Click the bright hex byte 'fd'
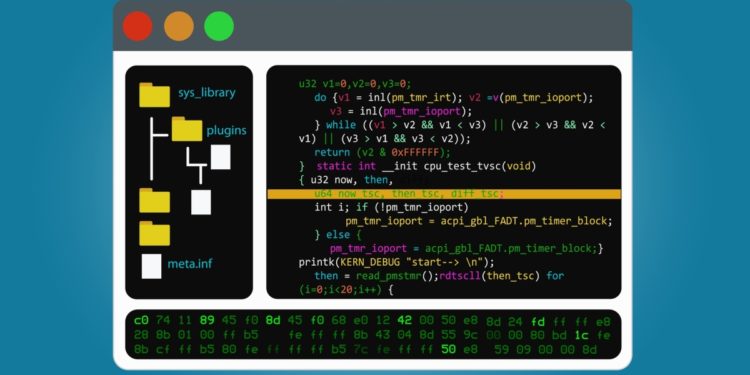 tap(538, 321)
